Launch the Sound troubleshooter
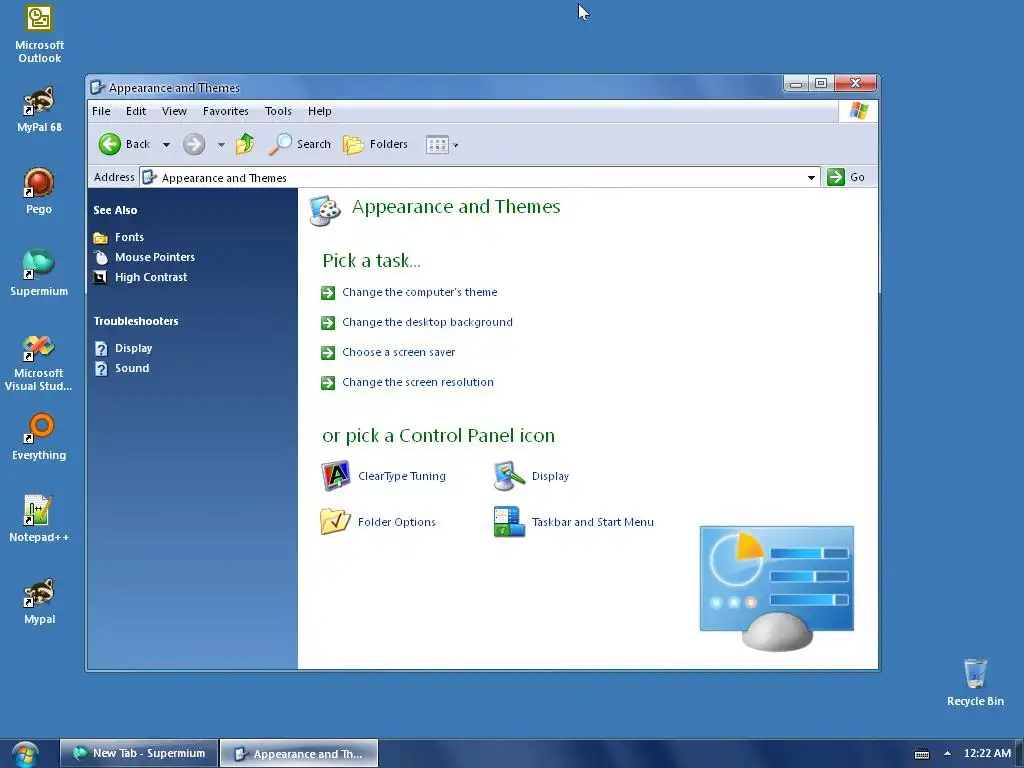The image size is (1024, 768). click(132, 368)
